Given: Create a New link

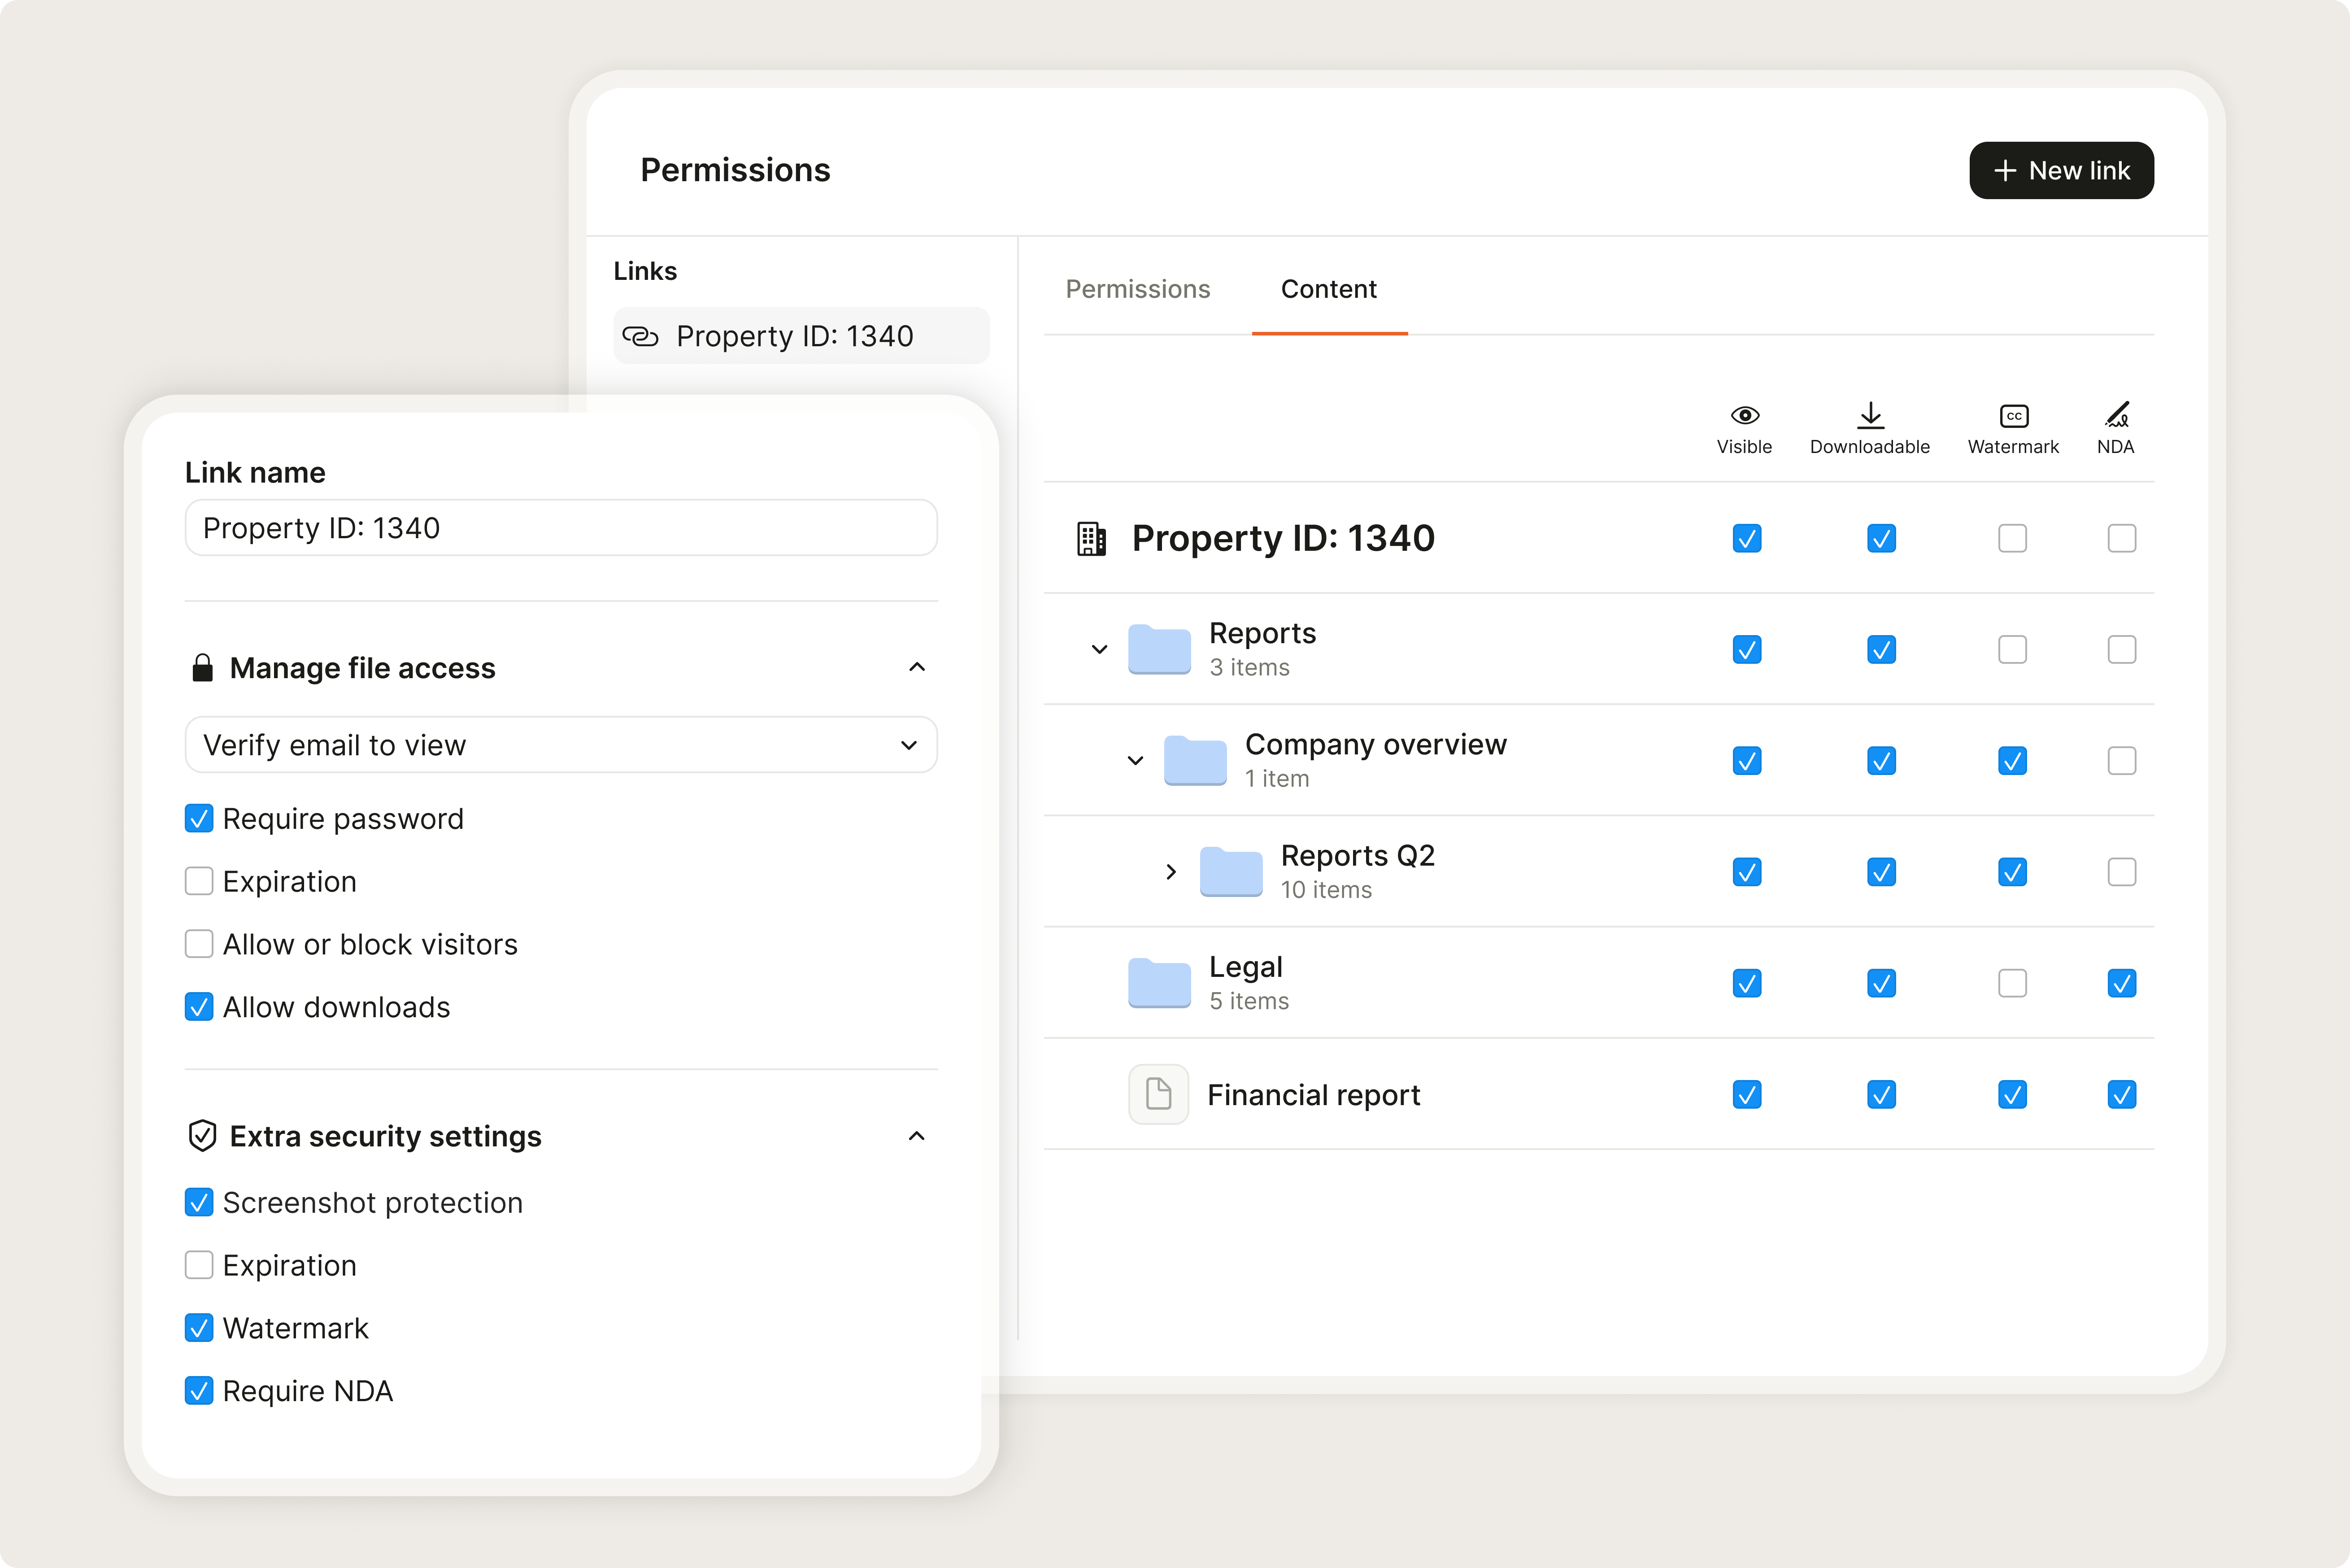Looking at the screenshot, I should [2061, 171].
